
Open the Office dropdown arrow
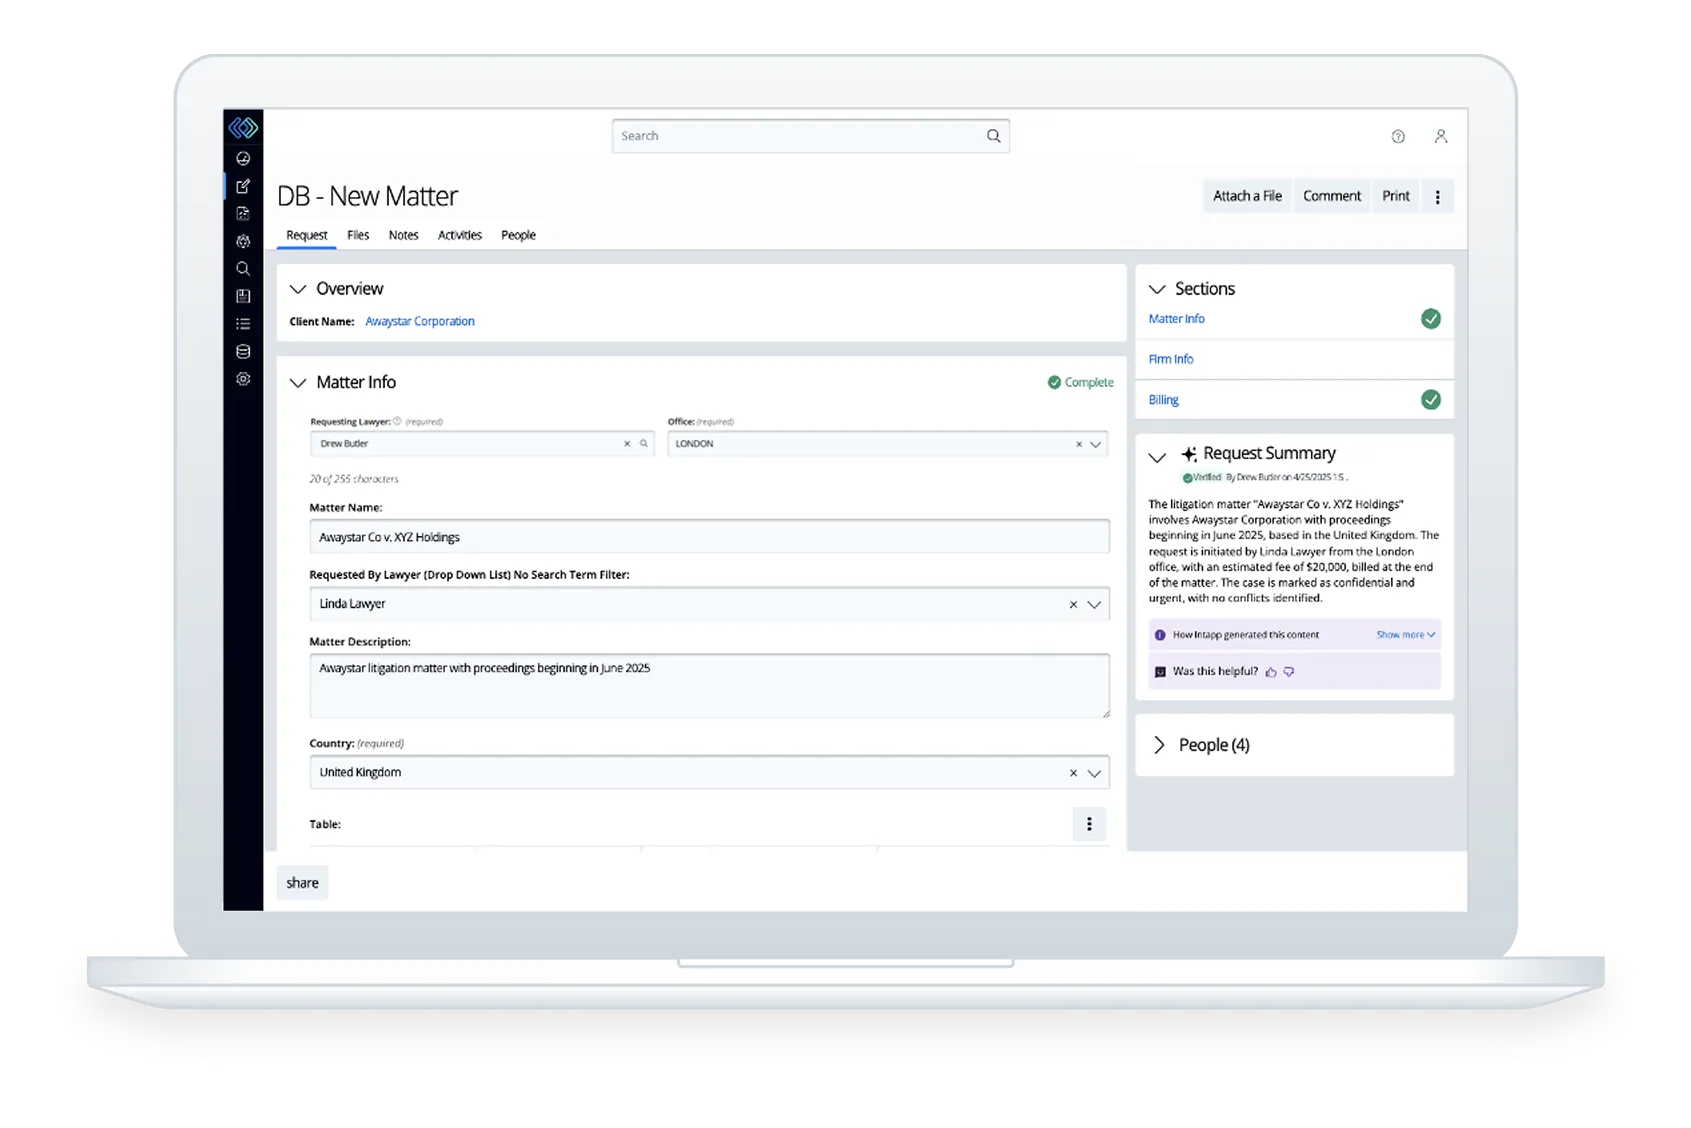click(x=1095, y=444)
